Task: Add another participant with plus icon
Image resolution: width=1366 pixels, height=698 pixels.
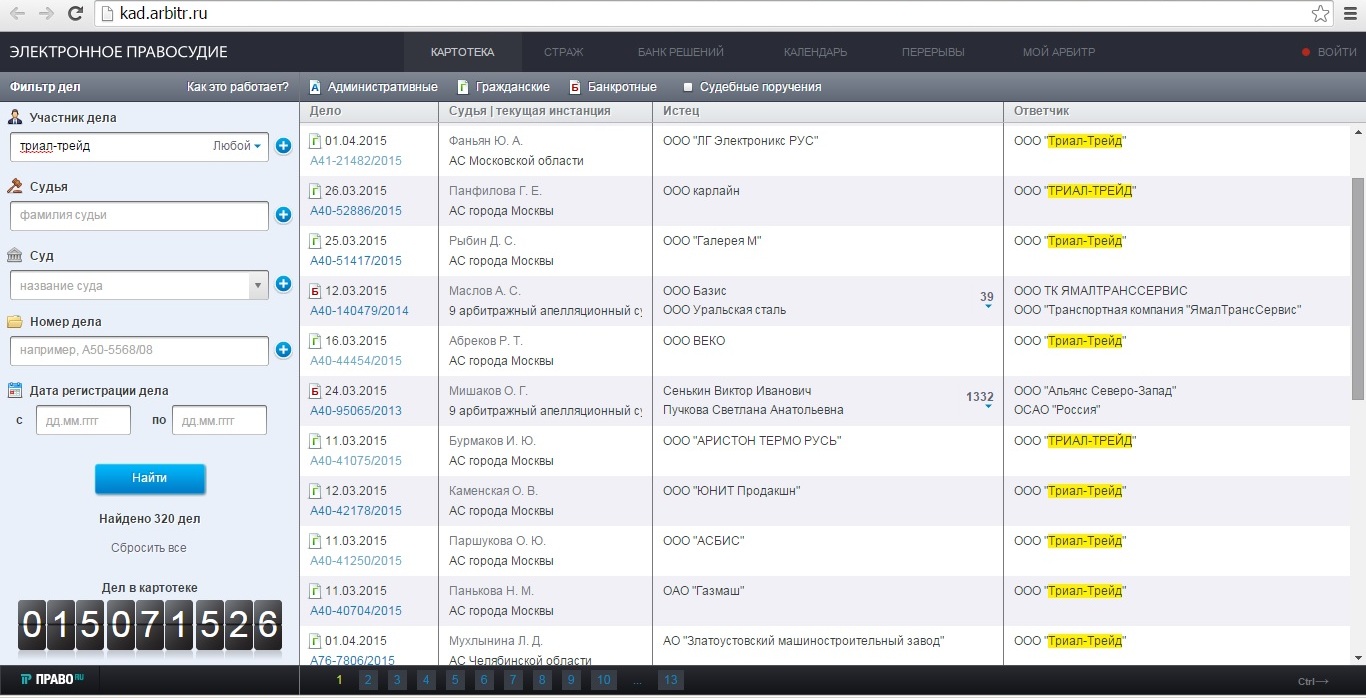Action: click(x=283, y=146)
